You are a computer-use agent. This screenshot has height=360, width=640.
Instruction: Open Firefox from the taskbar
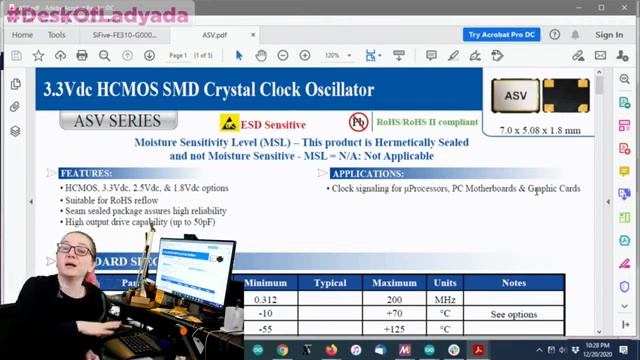(331, 350)
